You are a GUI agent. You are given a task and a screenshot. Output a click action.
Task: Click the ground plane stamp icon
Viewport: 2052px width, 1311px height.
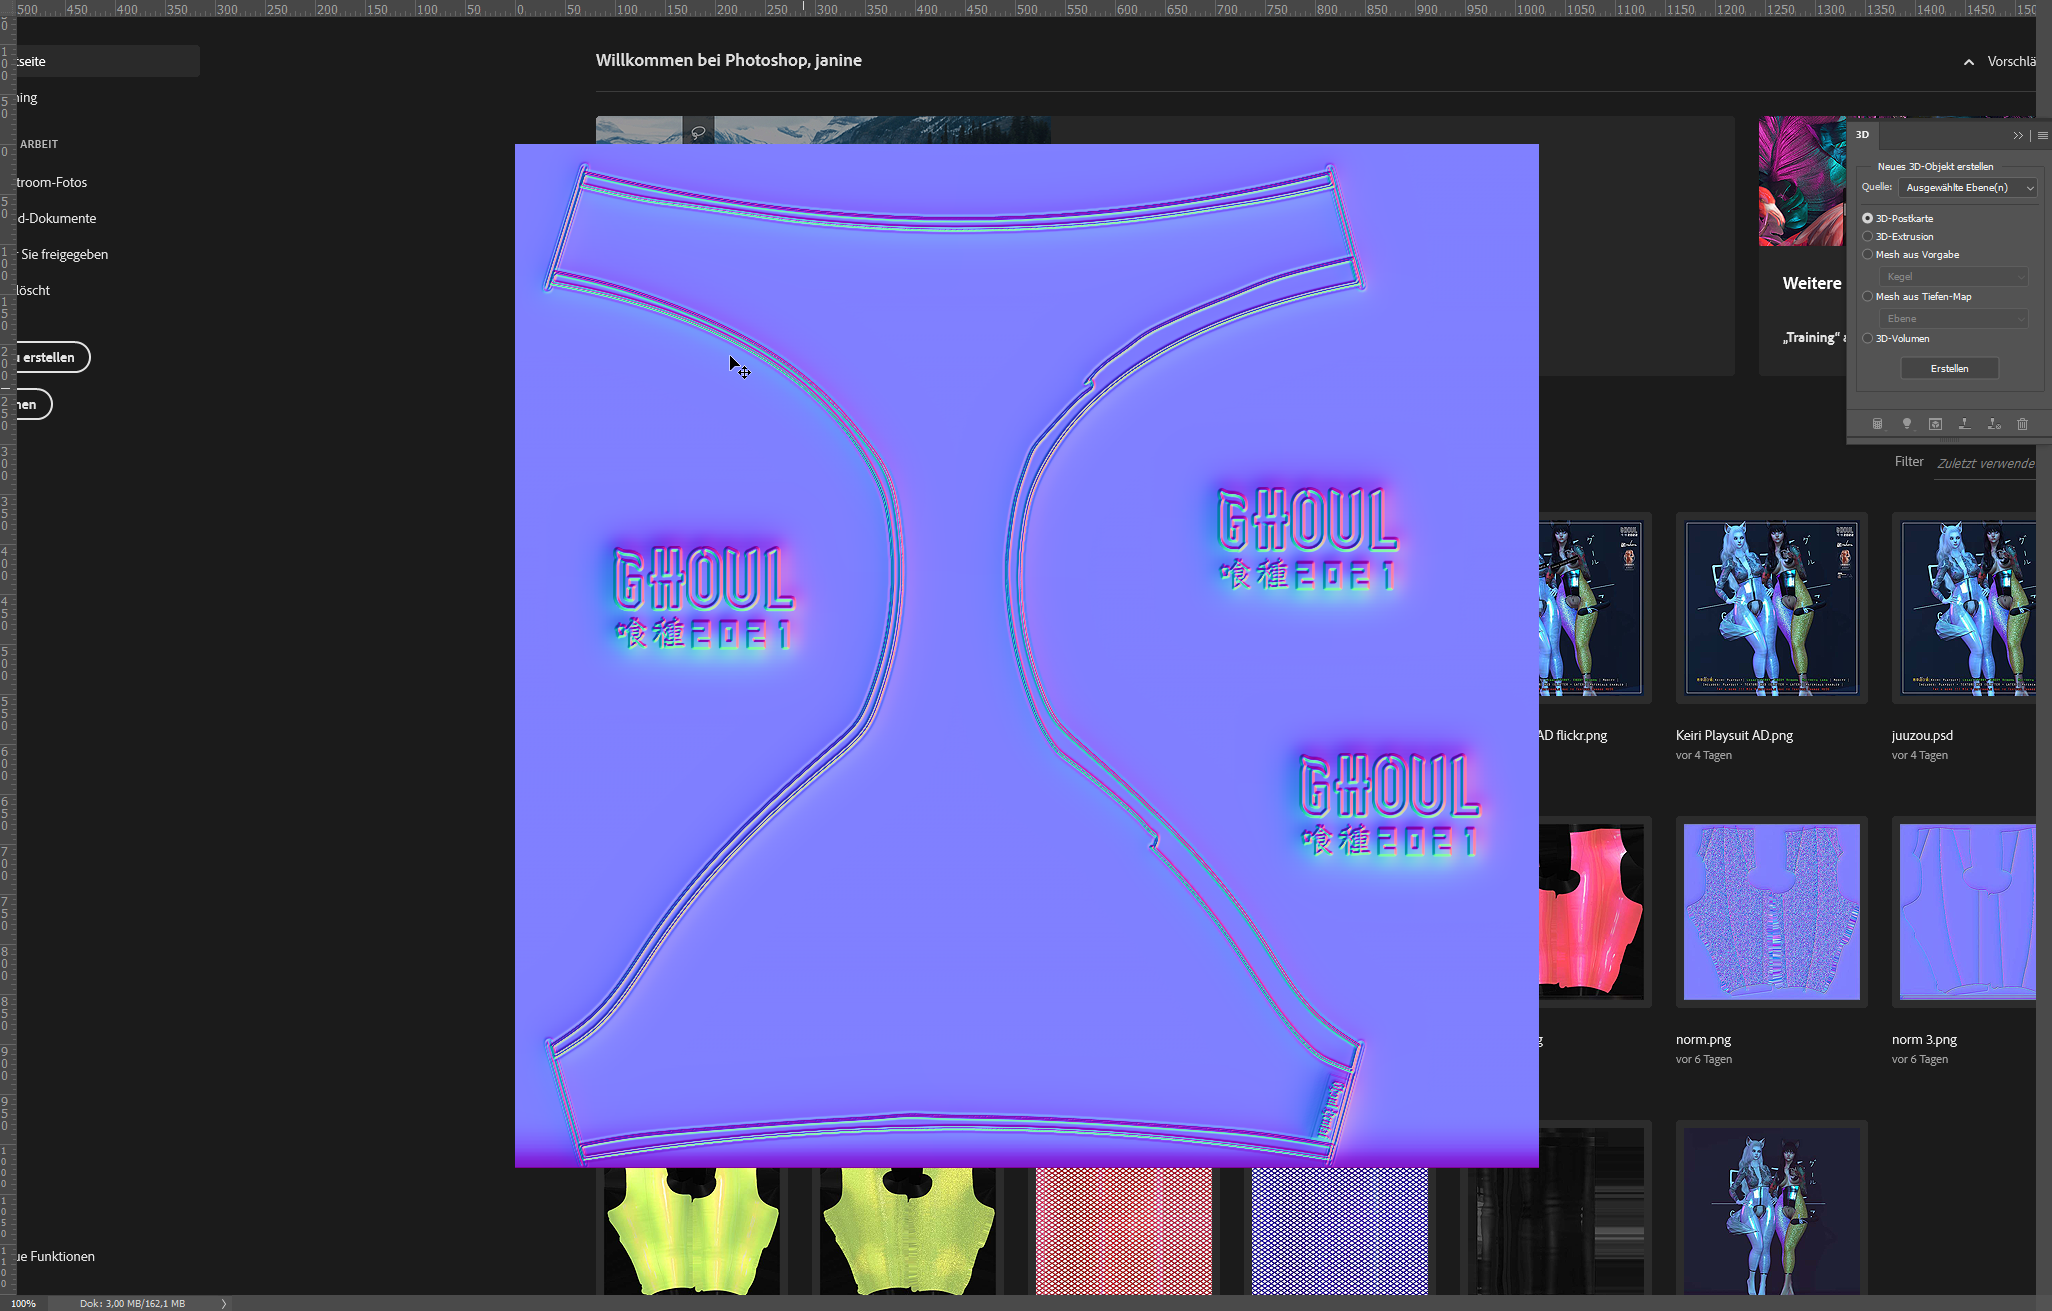point(1964,424)
